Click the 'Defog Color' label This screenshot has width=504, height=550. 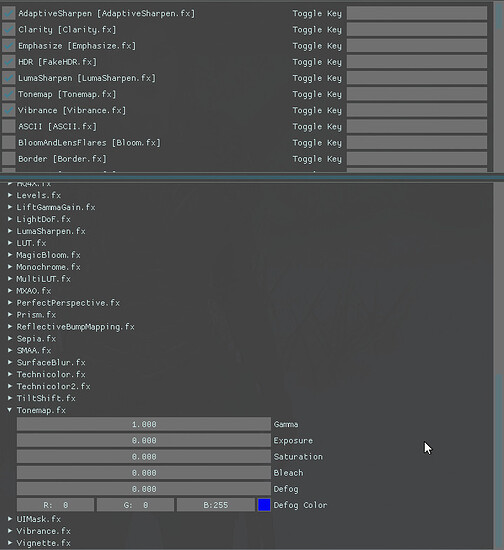tap(300, 505)
